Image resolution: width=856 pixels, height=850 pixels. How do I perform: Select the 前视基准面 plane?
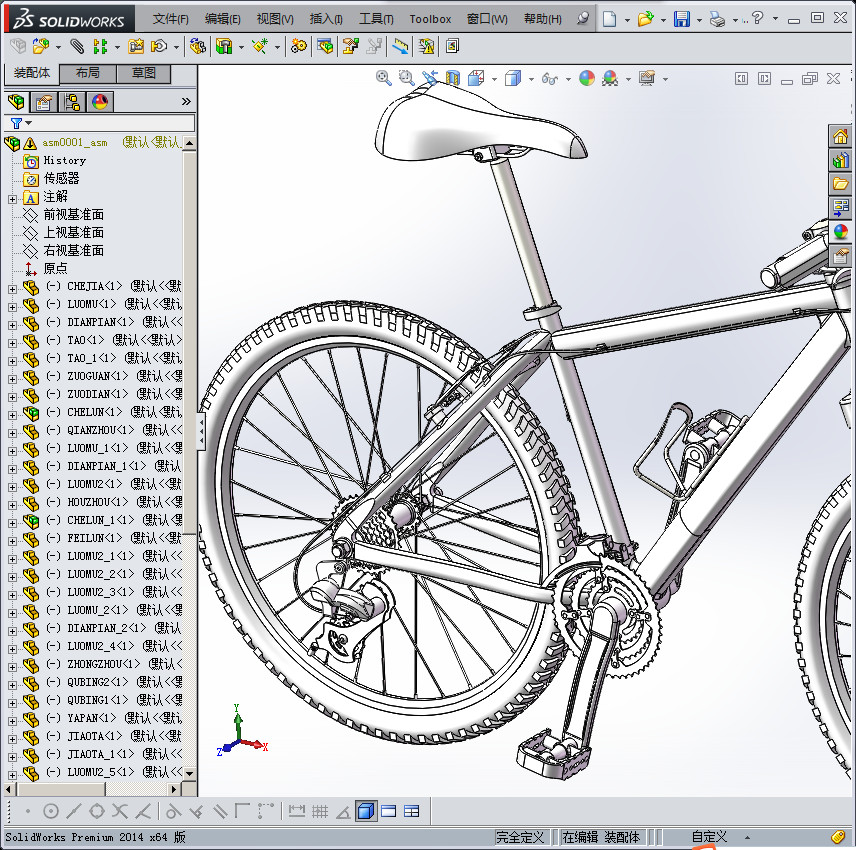(74, 215)
